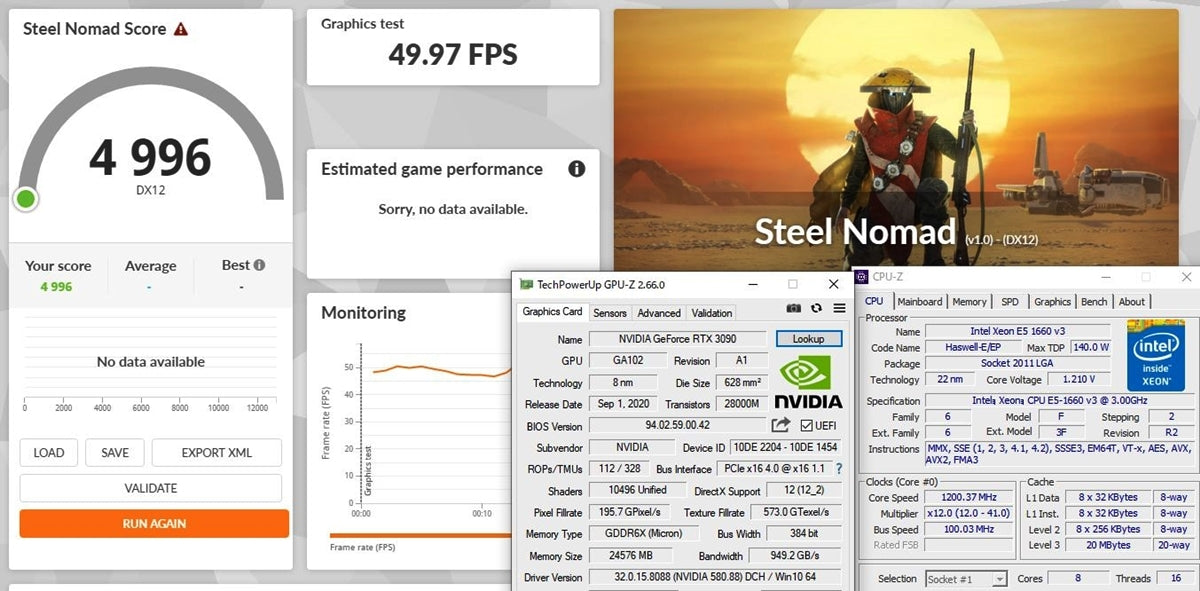Select the Mainboard tab in CPU-Z
Viewport: 1200px width, 591px height.
point(919,301)
